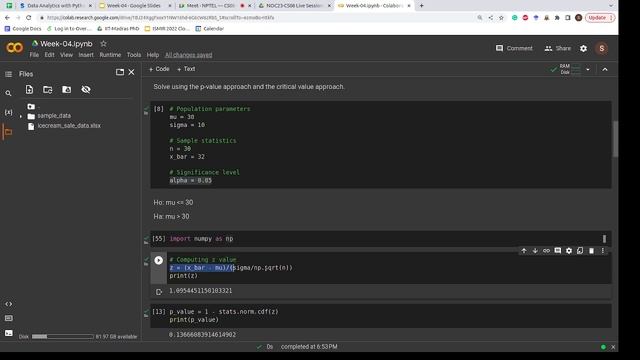Open the Comment panel

[x=514, y=48]
